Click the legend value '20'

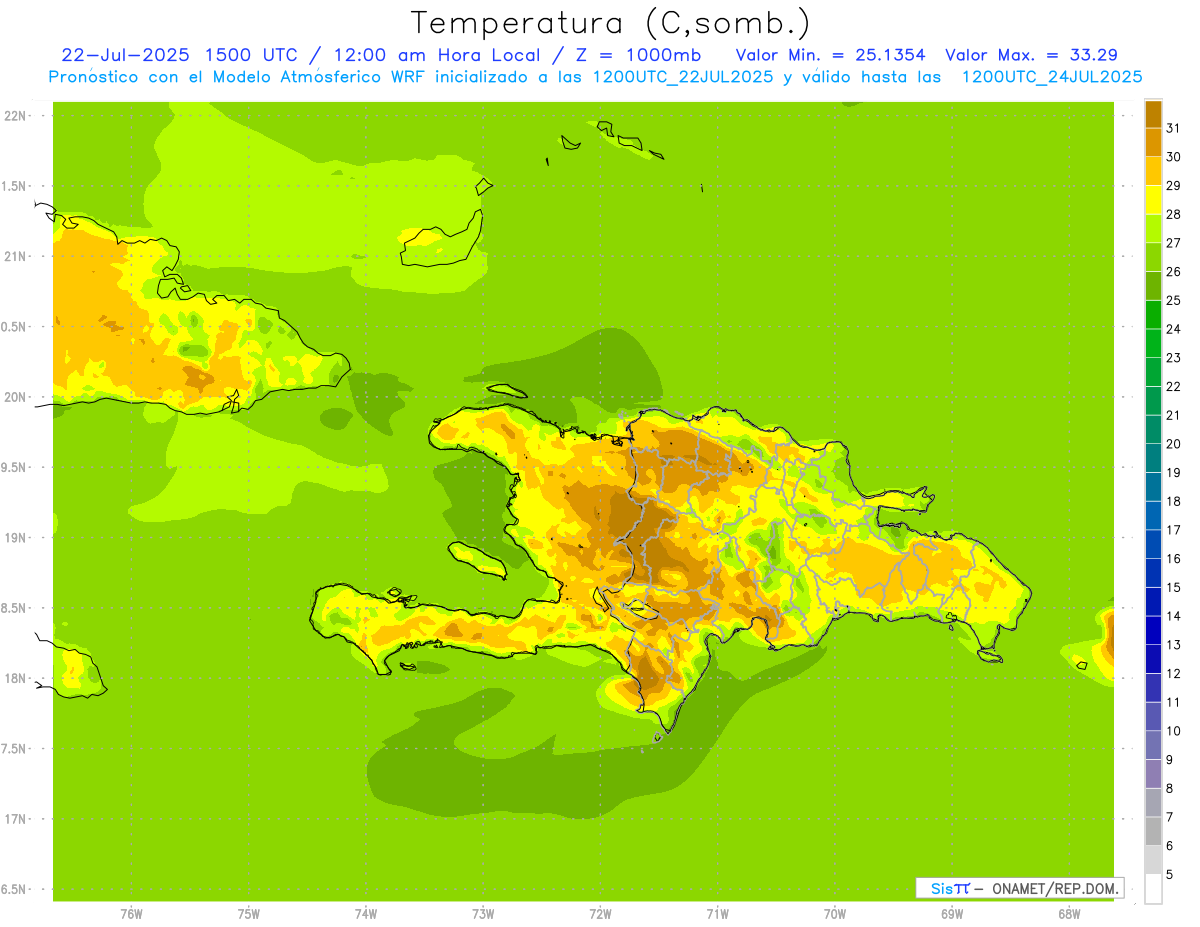pos(1173,444)
